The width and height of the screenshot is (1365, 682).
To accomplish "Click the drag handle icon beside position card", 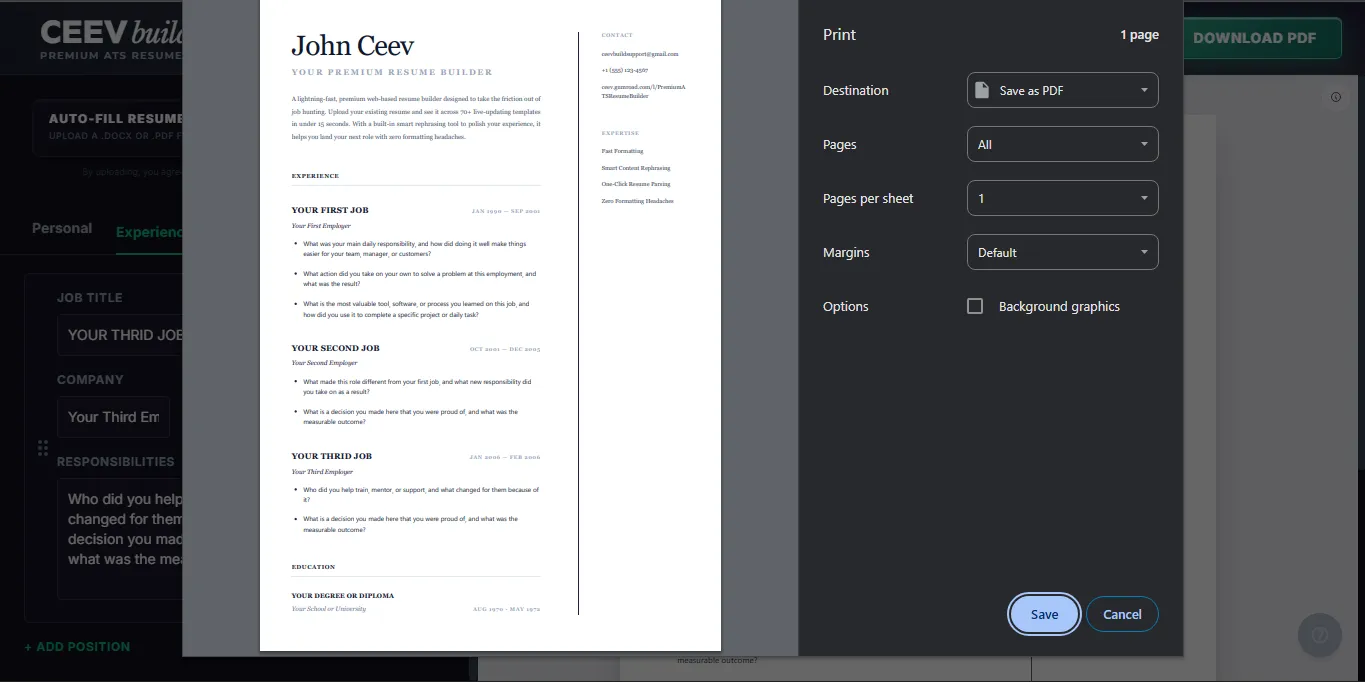I will (x=43, y=448).
